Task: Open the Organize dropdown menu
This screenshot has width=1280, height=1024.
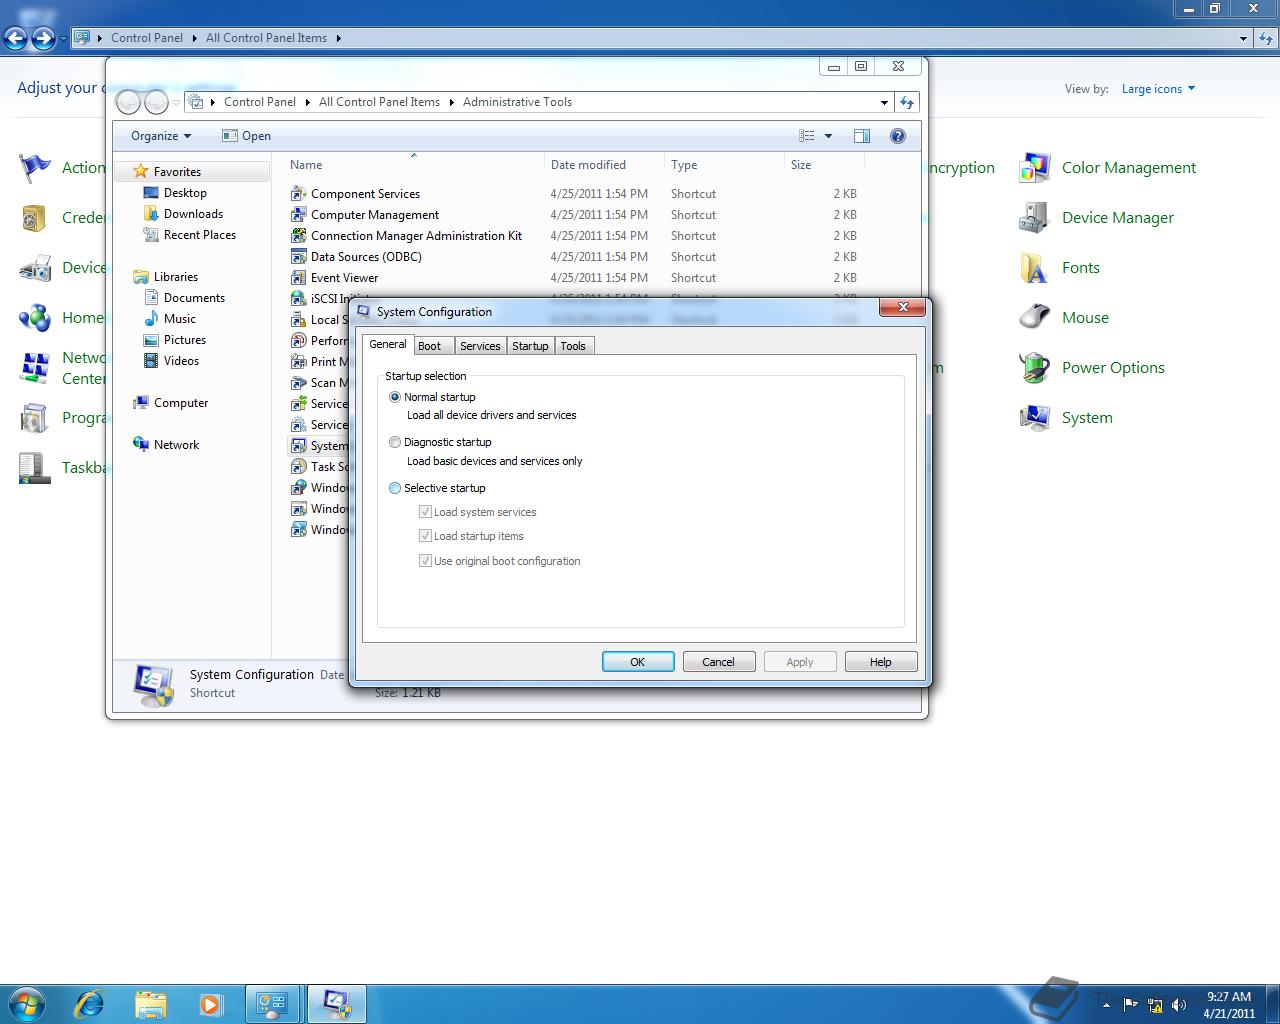Action: click(x=160, y=136)
